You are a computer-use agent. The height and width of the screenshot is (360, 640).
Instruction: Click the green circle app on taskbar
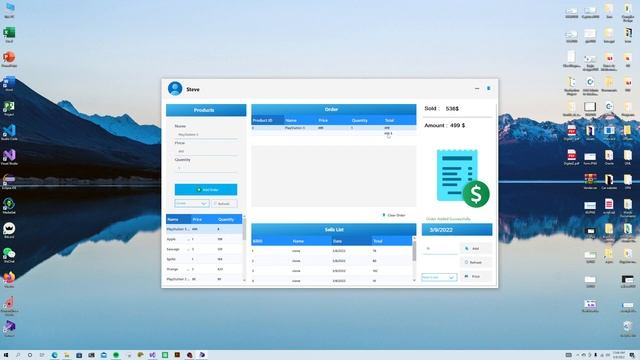116,355
